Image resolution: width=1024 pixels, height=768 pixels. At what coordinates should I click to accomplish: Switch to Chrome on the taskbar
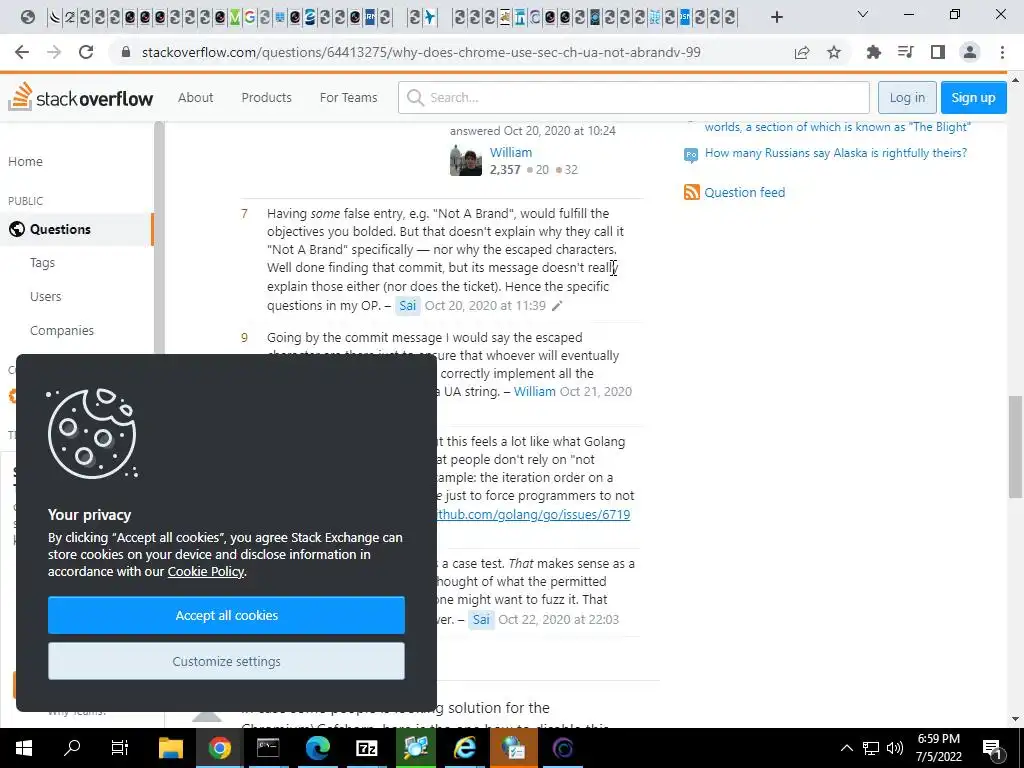(x=219, y=748)
